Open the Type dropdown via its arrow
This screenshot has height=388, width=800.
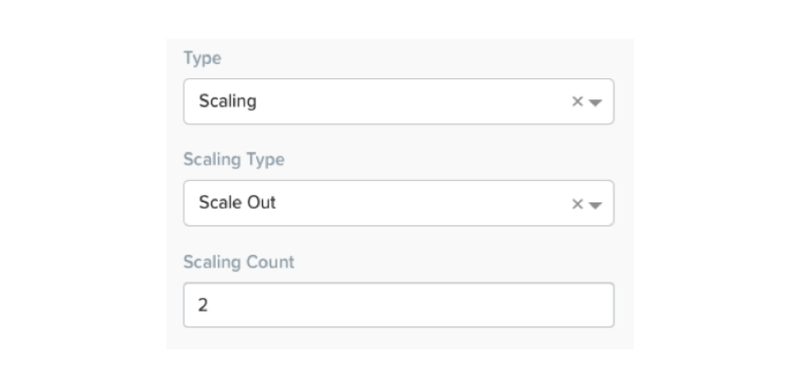tap(595, 102)
